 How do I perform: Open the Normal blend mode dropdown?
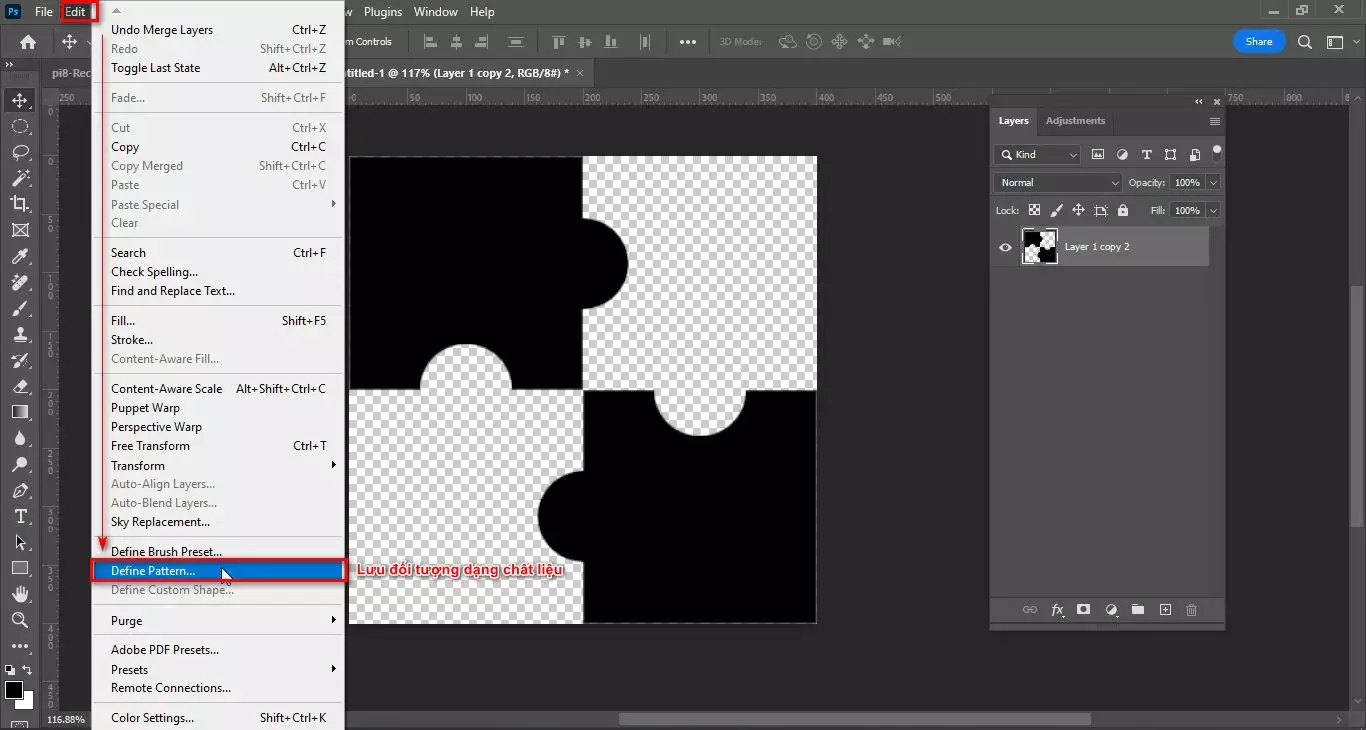(1056, 182)
